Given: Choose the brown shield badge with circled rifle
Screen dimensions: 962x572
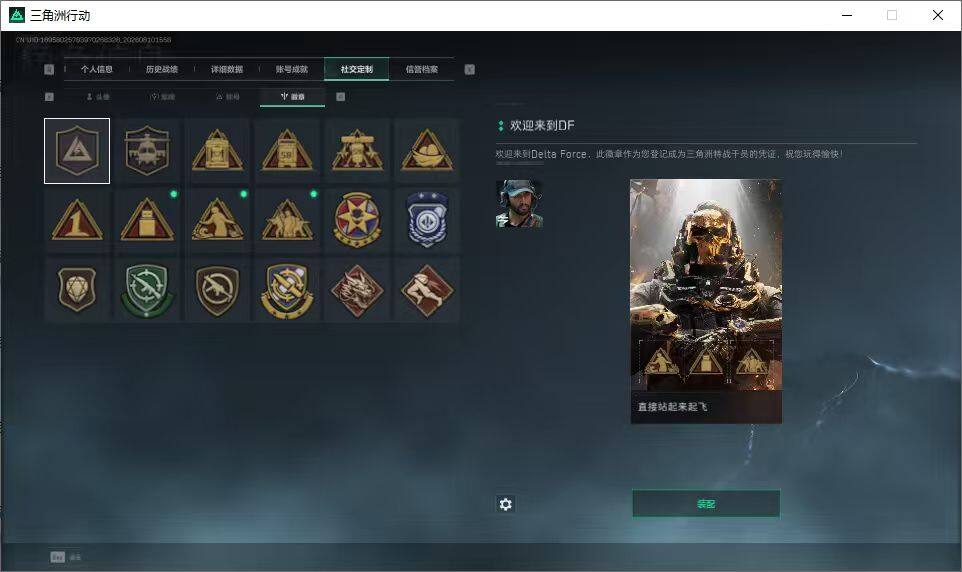Looking at the screenshot, I should click(x=217, y=290).
